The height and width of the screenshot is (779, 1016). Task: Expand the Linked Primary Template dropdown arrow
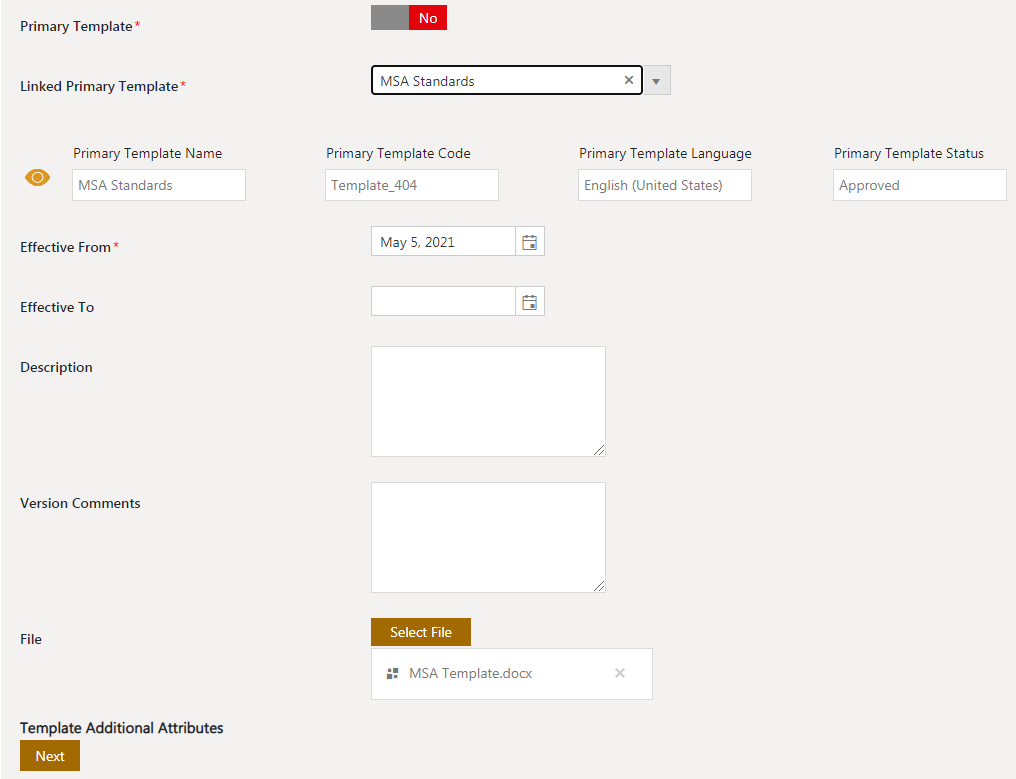tap(657, 81)
